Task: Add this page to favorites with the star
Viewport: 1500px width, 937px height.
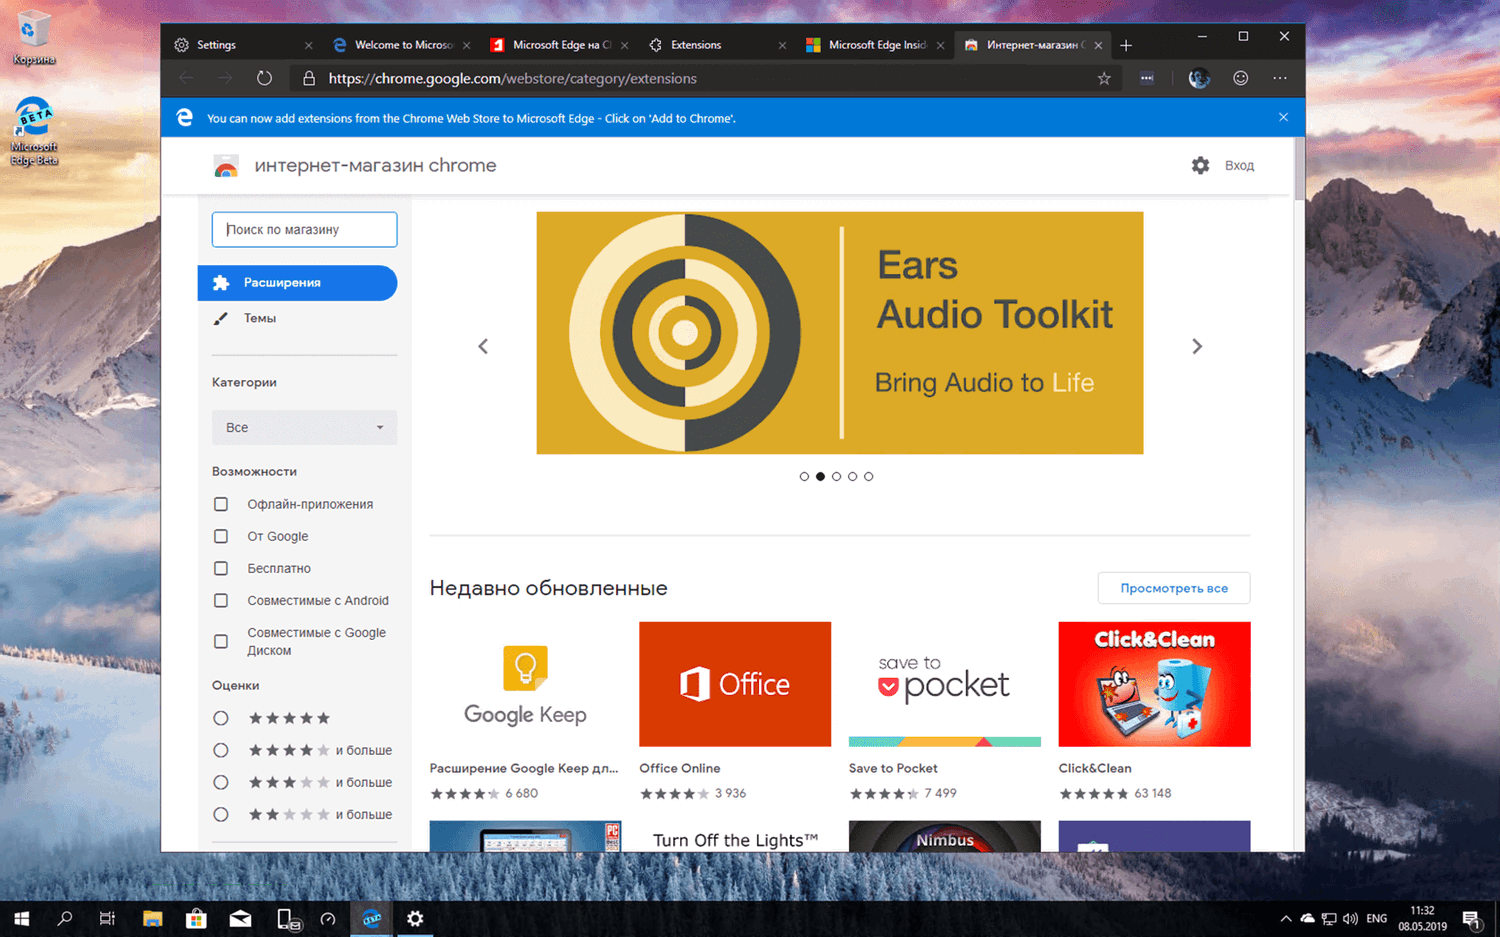Action: click(1104, 78)
